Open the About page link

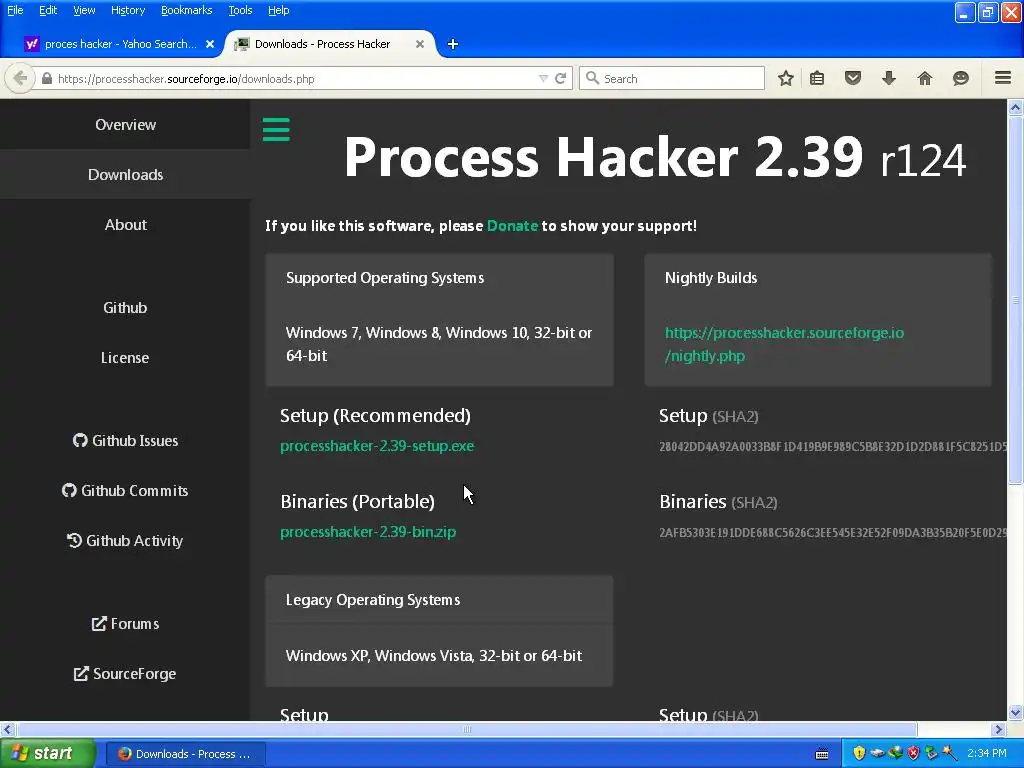125,225
